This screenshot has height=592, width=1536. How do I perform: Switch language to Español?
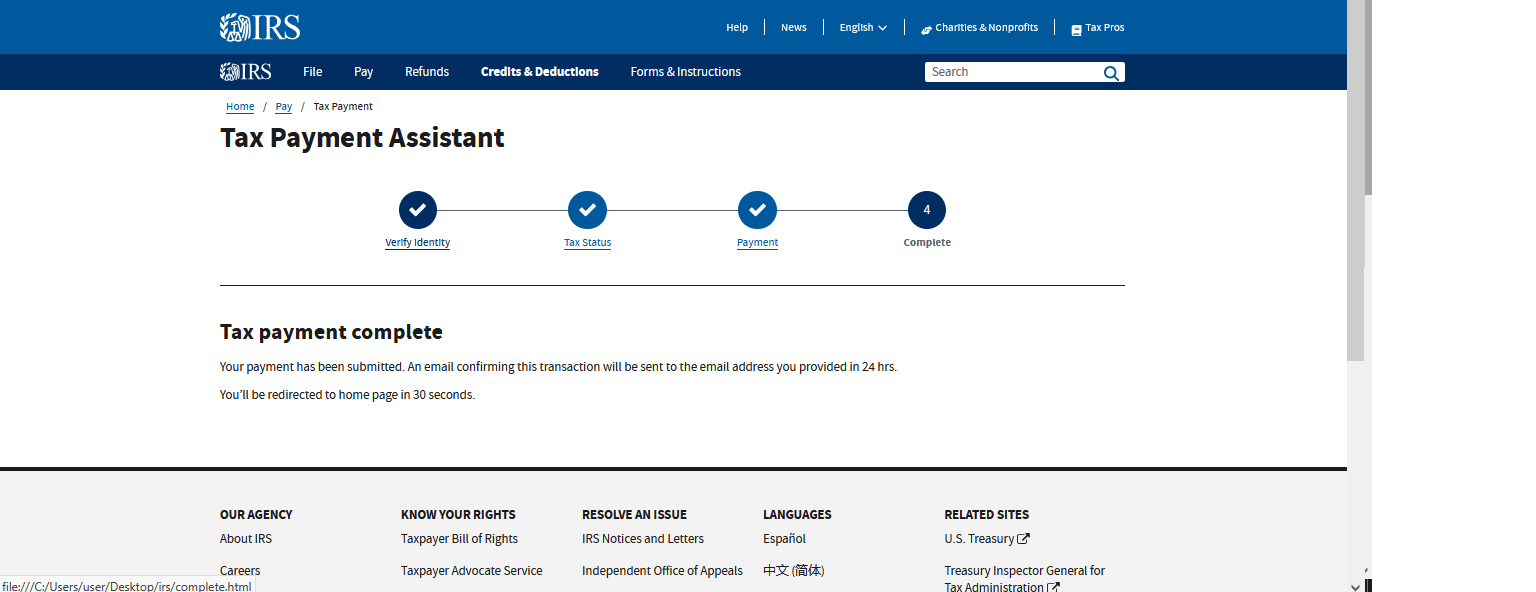tap(784, 539)
